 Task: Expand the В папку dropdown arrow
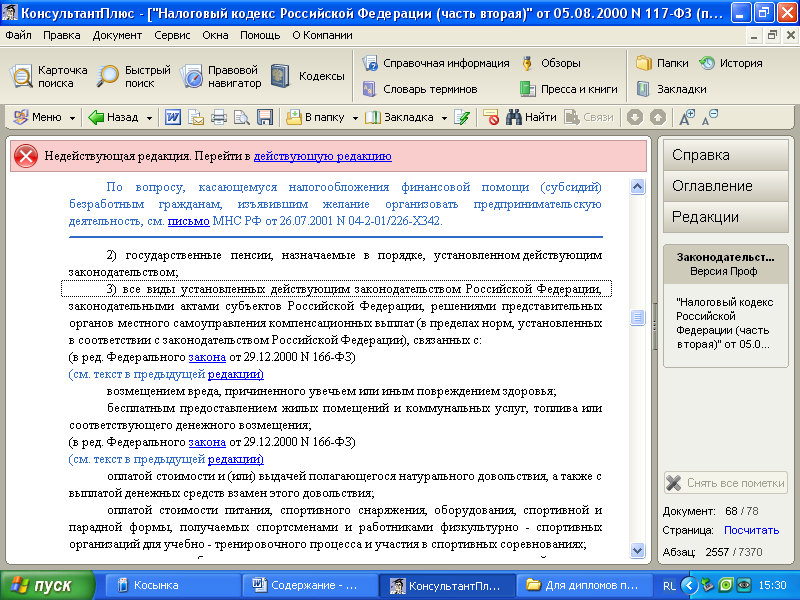pyautogui.click(x=355, y=118)
